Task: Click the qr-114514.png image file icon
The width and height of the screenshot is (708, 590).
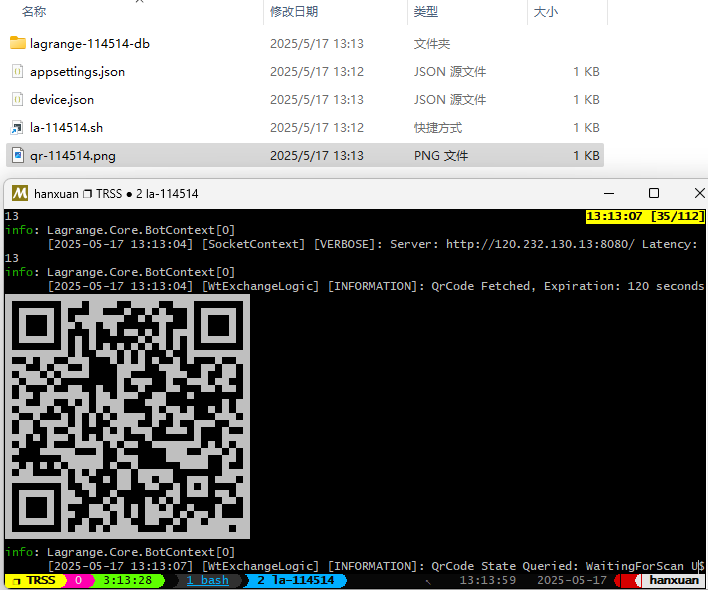Action: coord(17,156)
